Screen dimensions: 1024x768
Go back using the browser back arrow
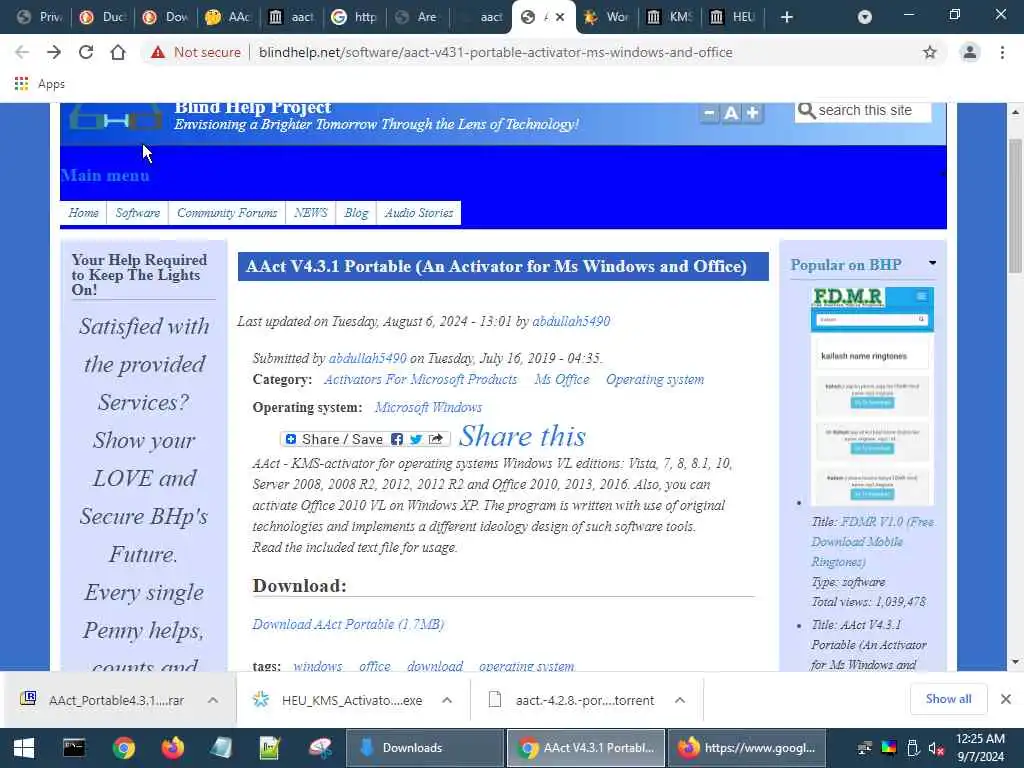pyautogui.click(x=22, y=52)
